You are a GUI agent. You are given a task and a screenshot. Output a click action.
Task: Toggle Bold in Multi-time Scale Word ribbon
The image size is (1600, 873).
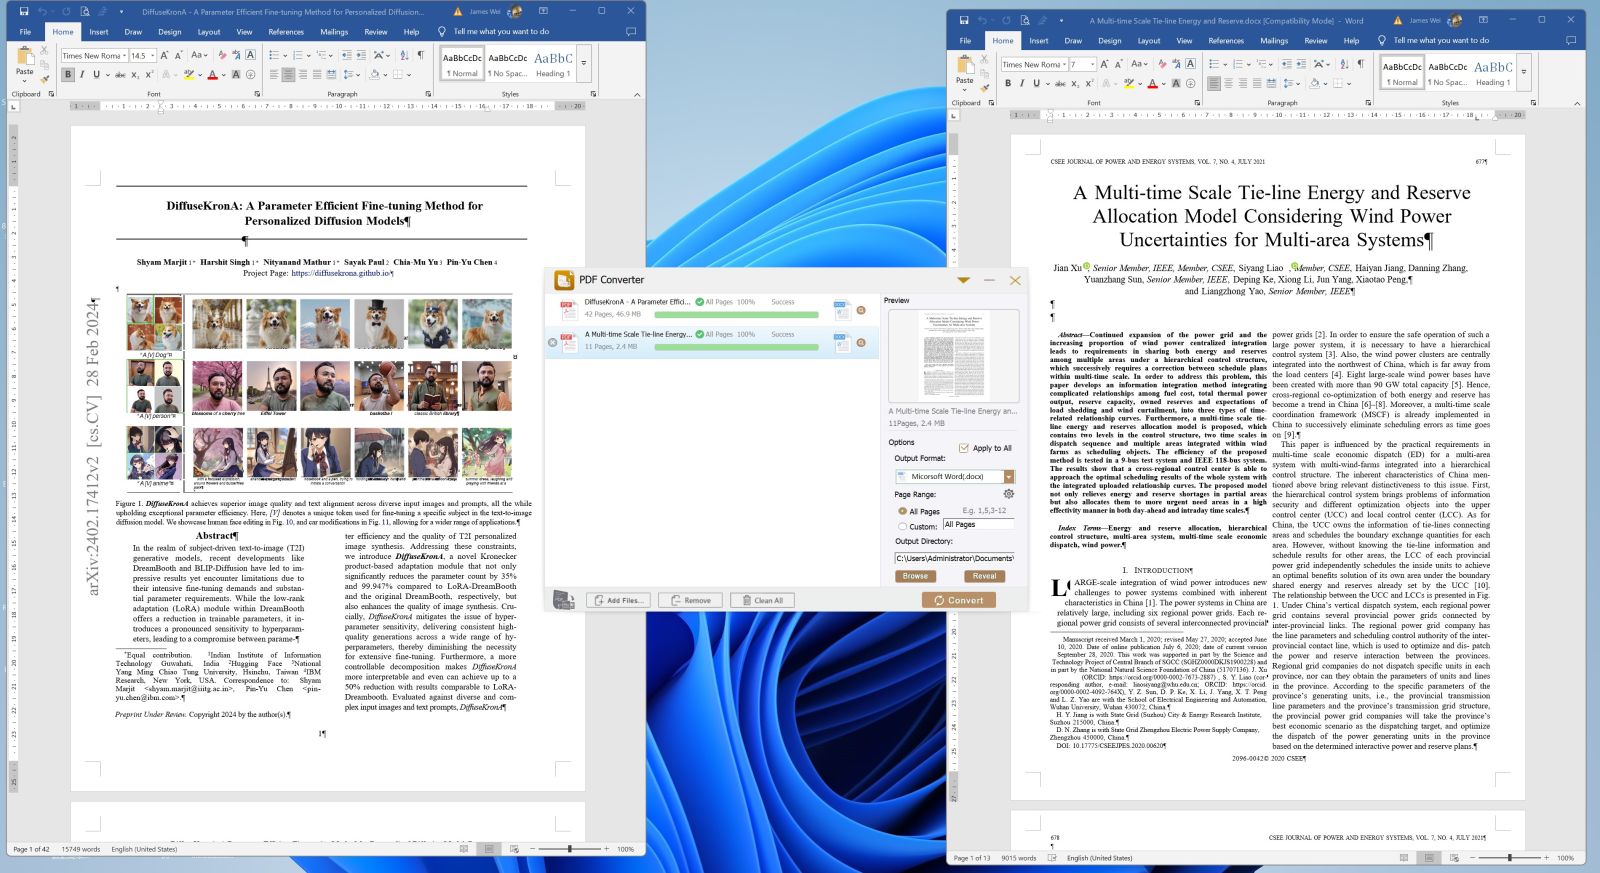(x=1008, y=83)
